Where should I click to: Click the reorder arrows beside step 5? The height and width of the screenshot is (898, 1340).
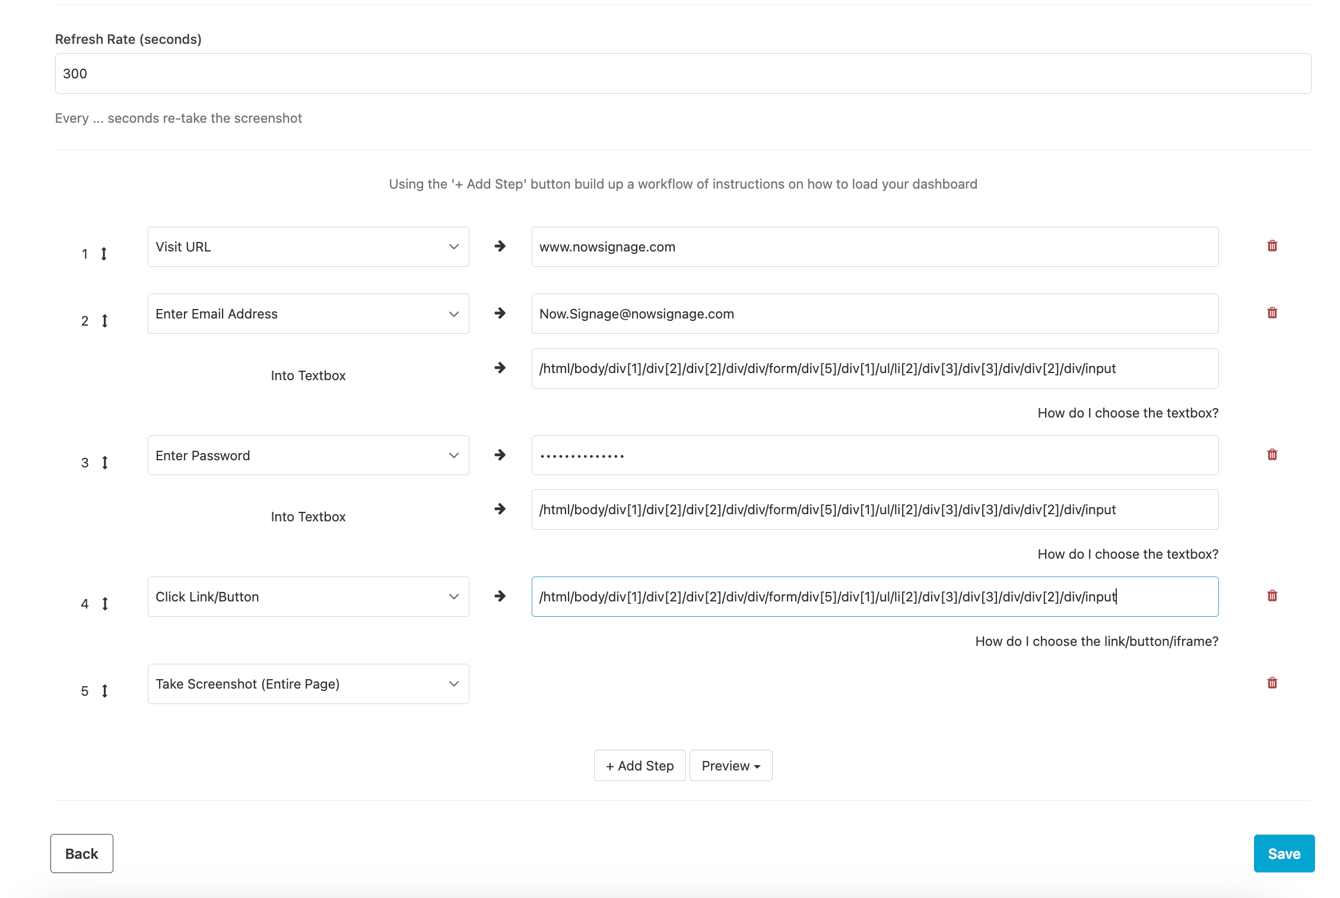(104, 690)
